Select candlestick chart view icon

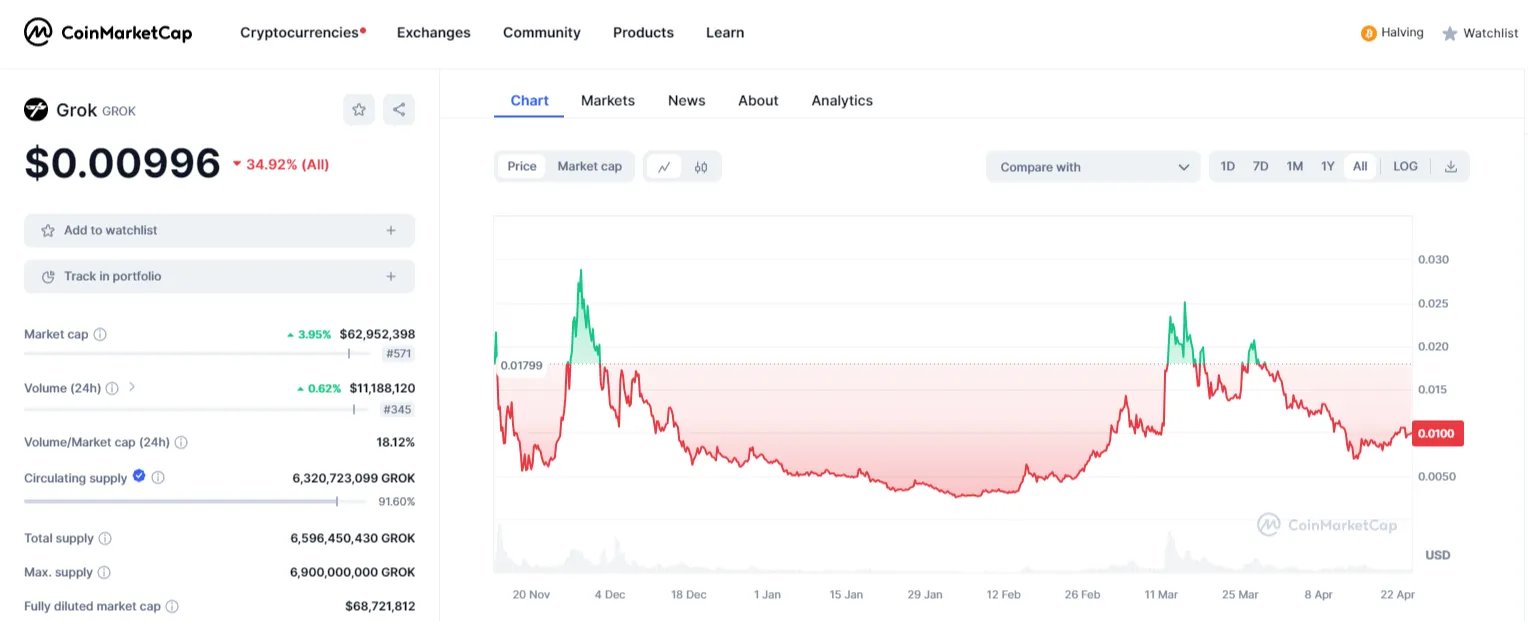click(x=701, y=167)
